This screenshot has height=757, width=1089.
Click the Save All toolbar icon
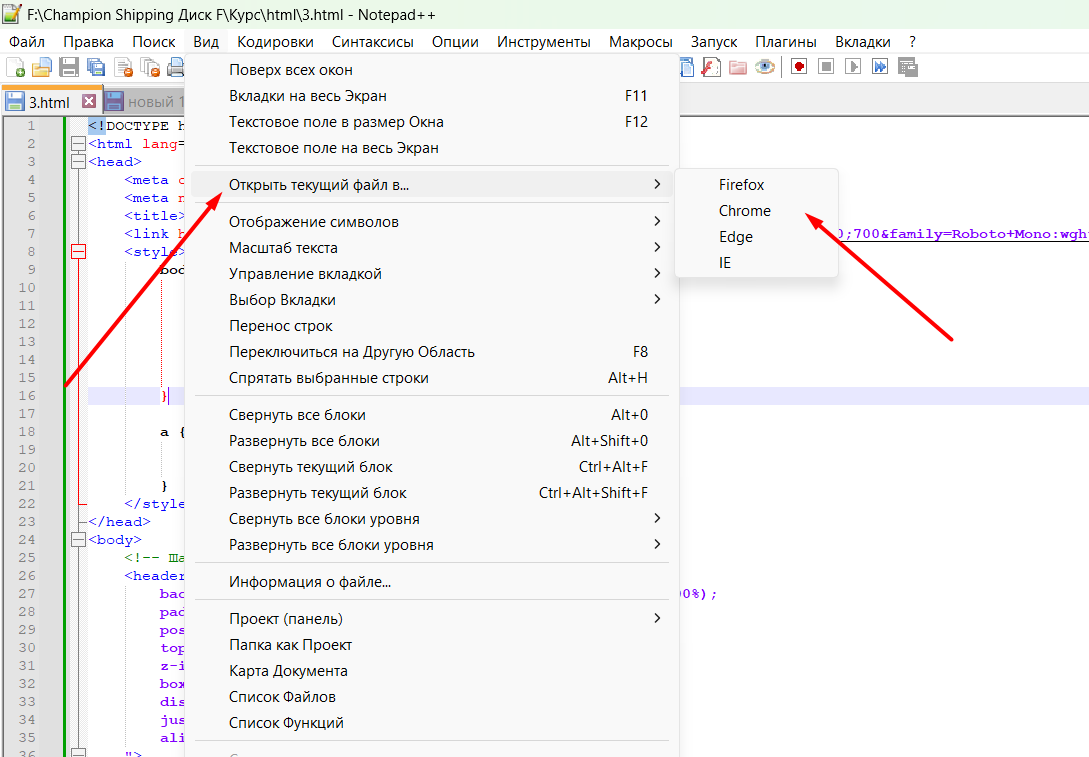click(96, 67)
